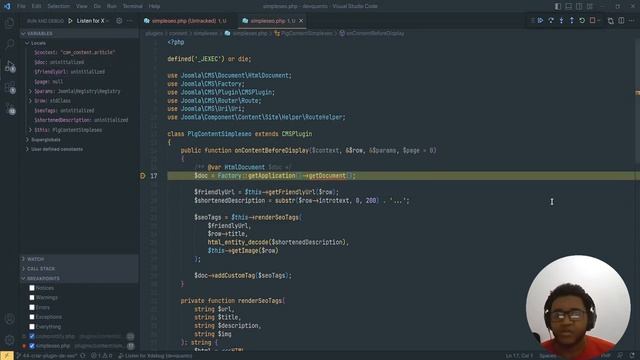Open the View menu
This screenshot has height=360, width=640.
tap(82, 7)
